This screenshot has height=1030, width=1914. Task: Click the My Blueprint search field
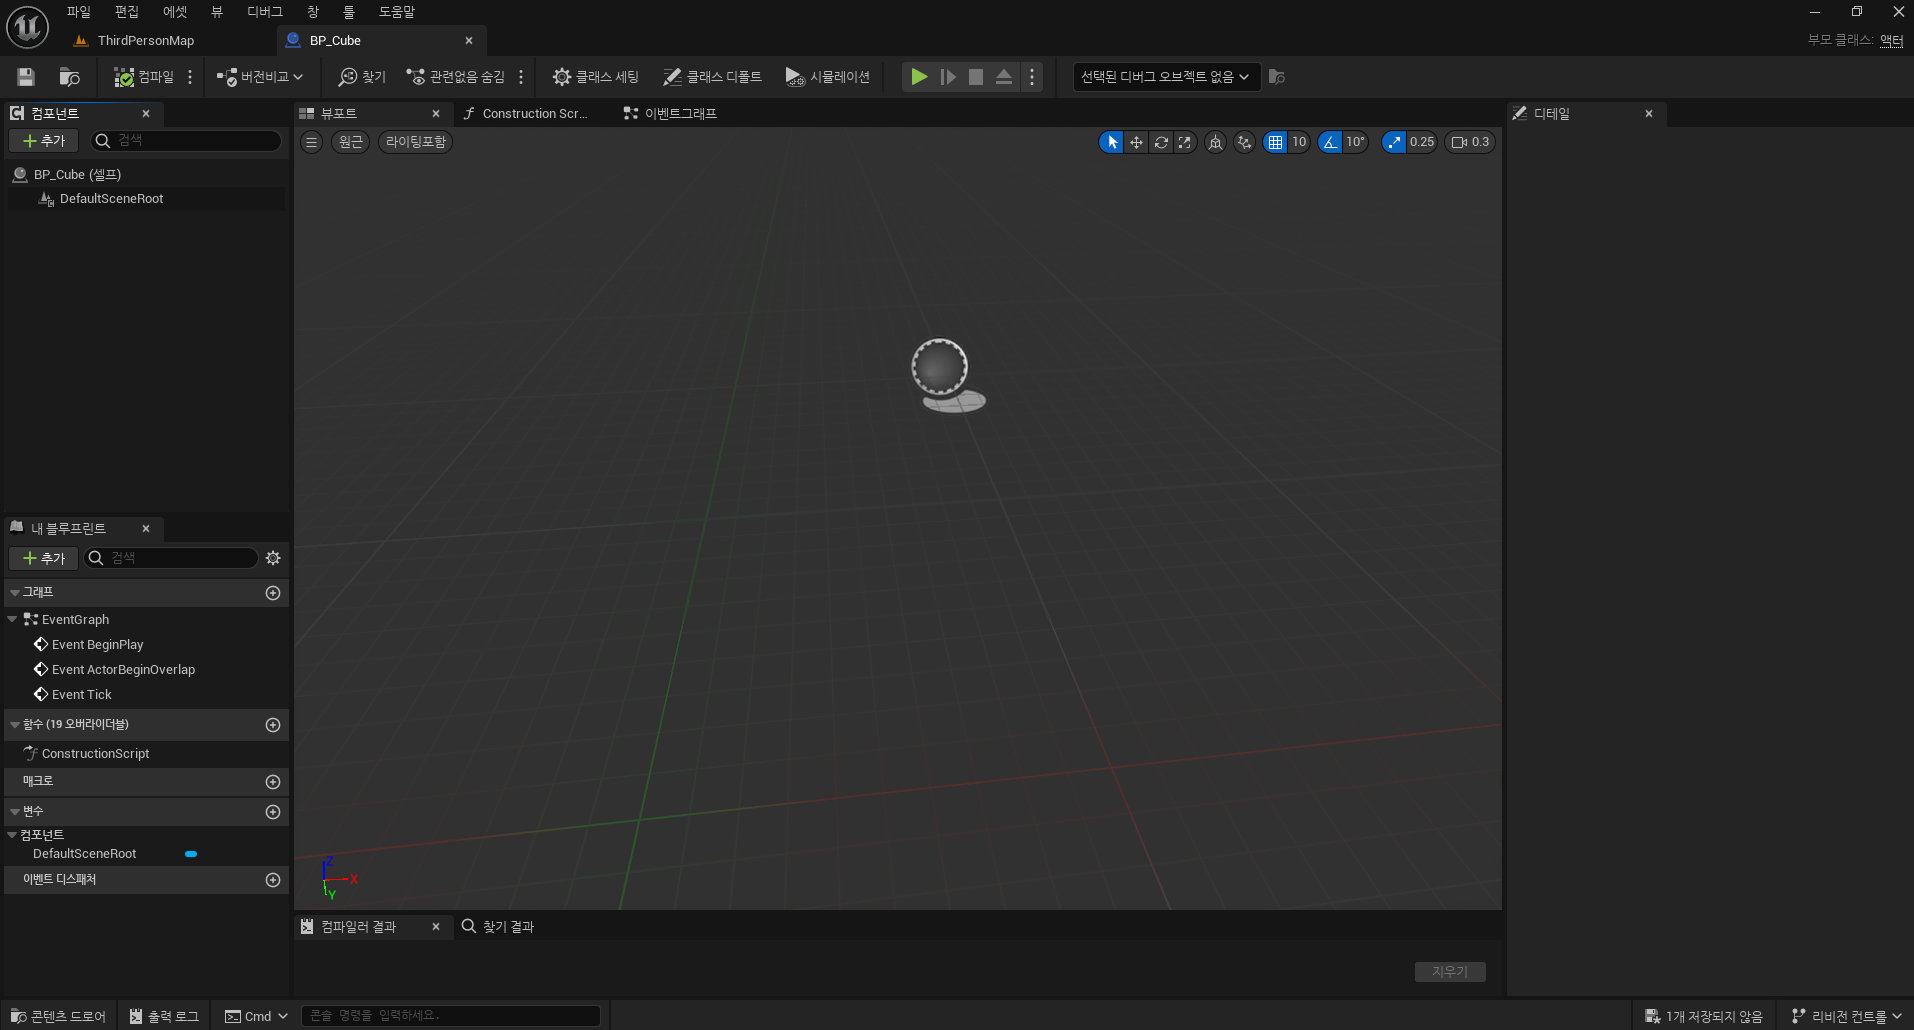point(172,558)
